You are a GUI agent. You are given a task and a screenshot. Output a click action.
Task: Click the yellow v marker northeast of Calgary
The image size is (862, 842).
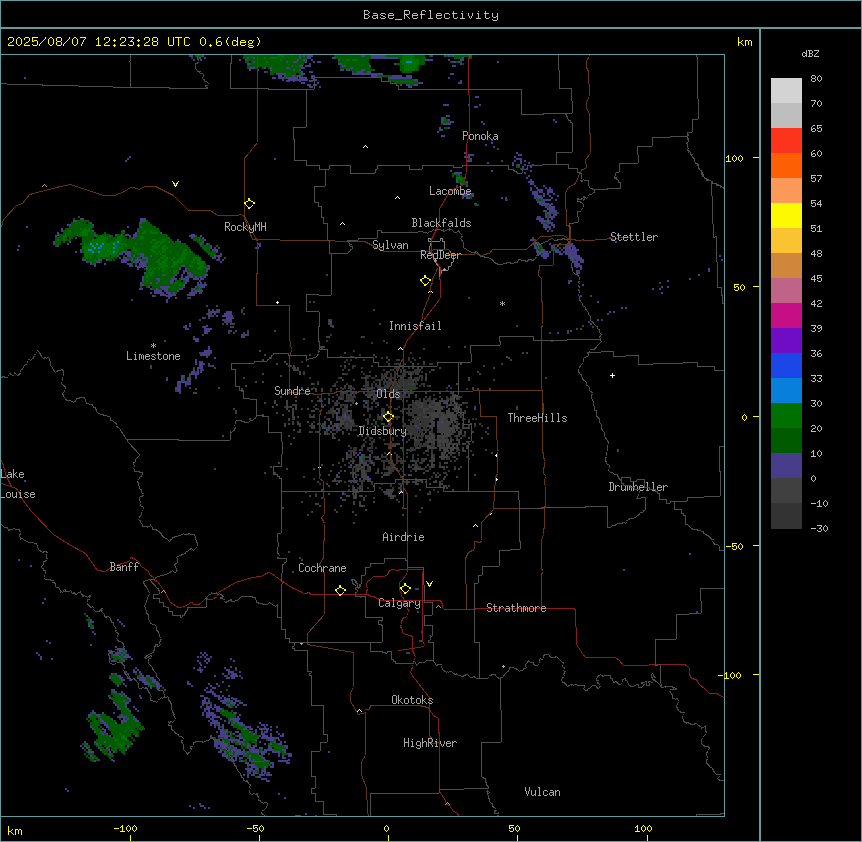[429, 584]
